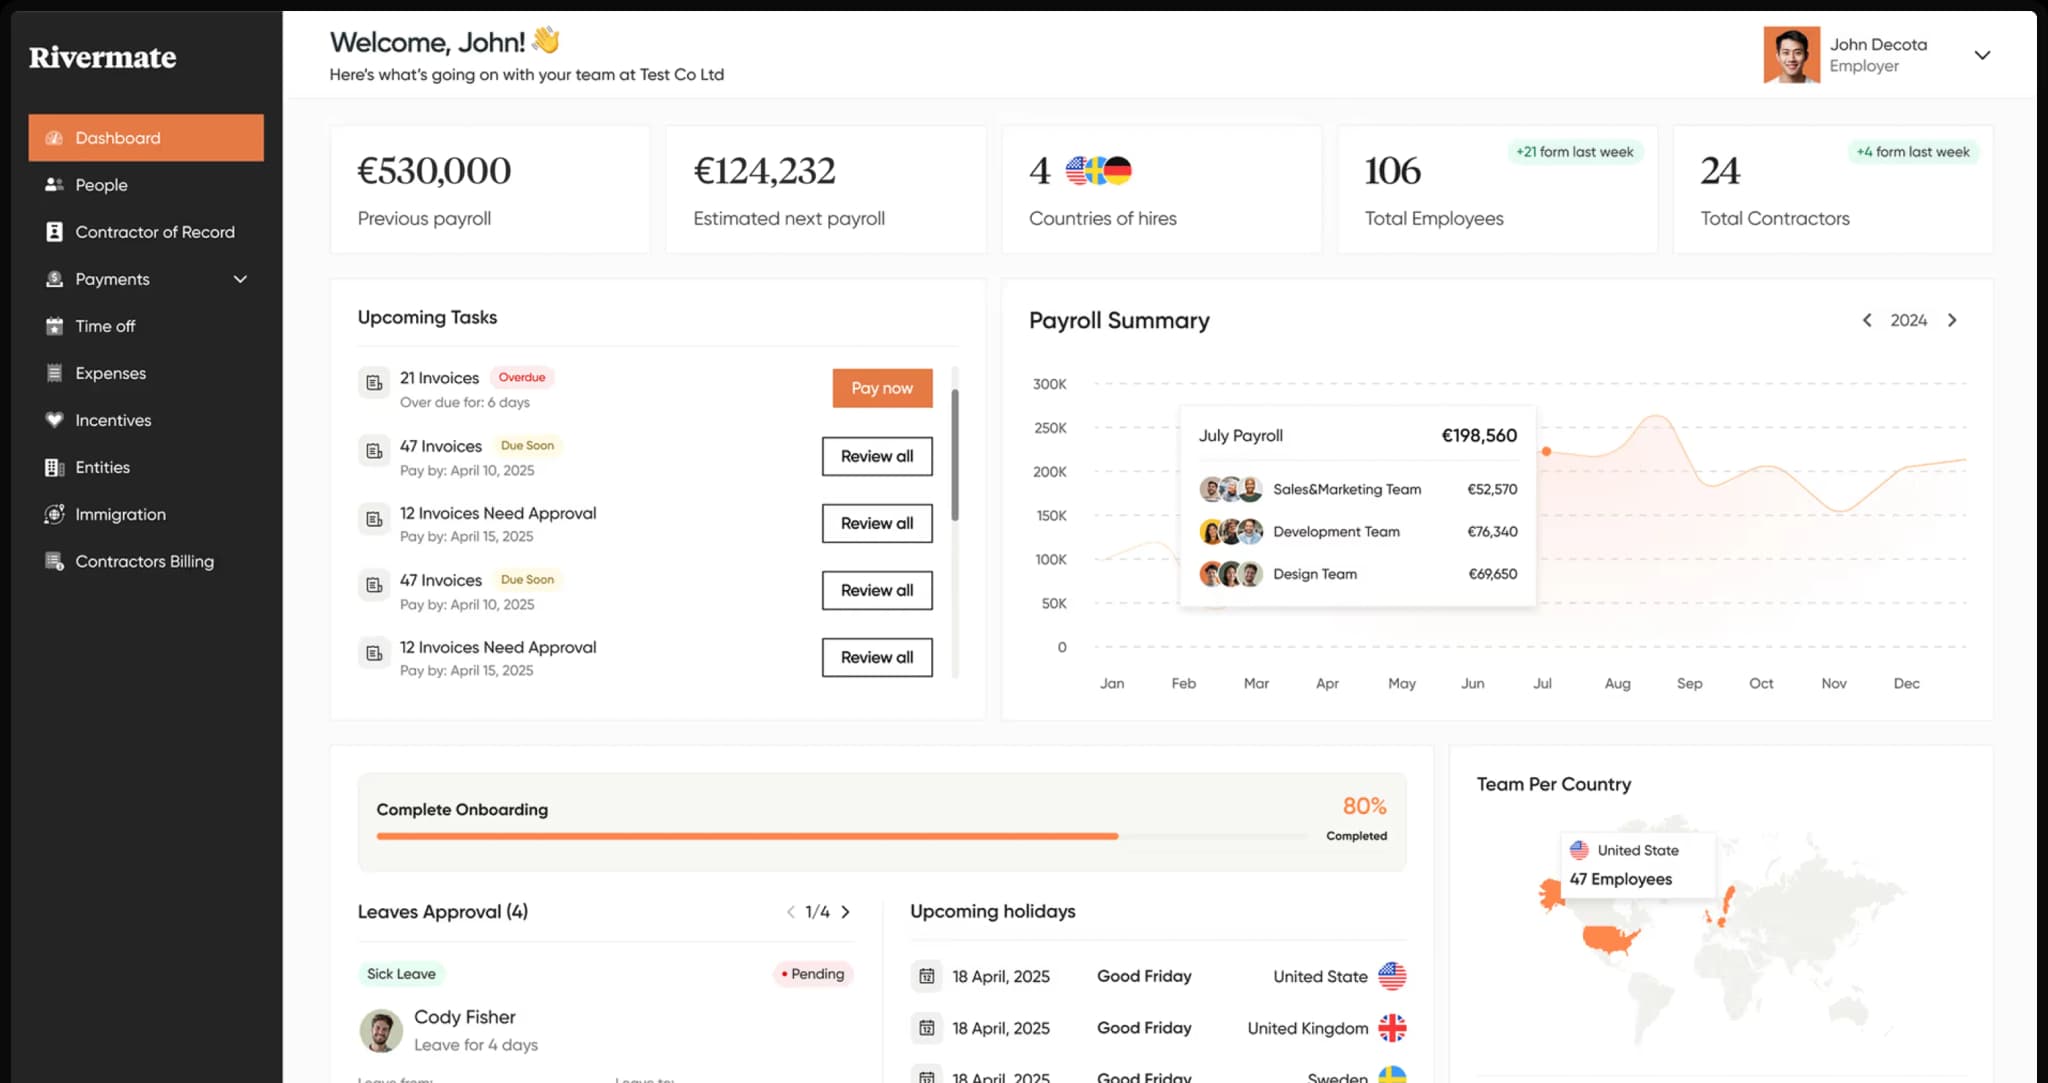Open Contractor of Record page

(x=54, y=231)
